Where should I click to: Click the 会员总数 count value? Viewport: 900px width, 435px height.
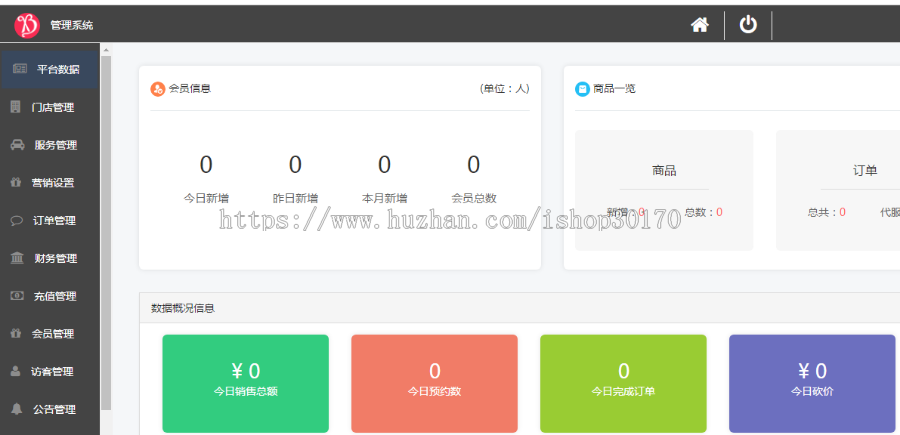pyautogui.click(x=474, y=165)
